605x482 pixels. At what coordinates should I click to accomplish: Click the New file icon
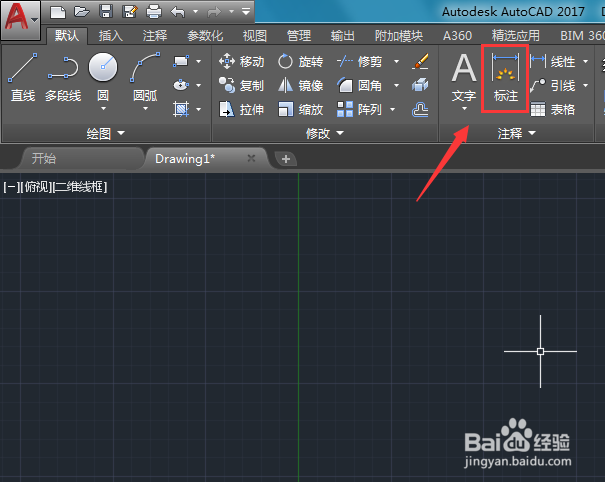pyautogui.click(x=58, y=12)
